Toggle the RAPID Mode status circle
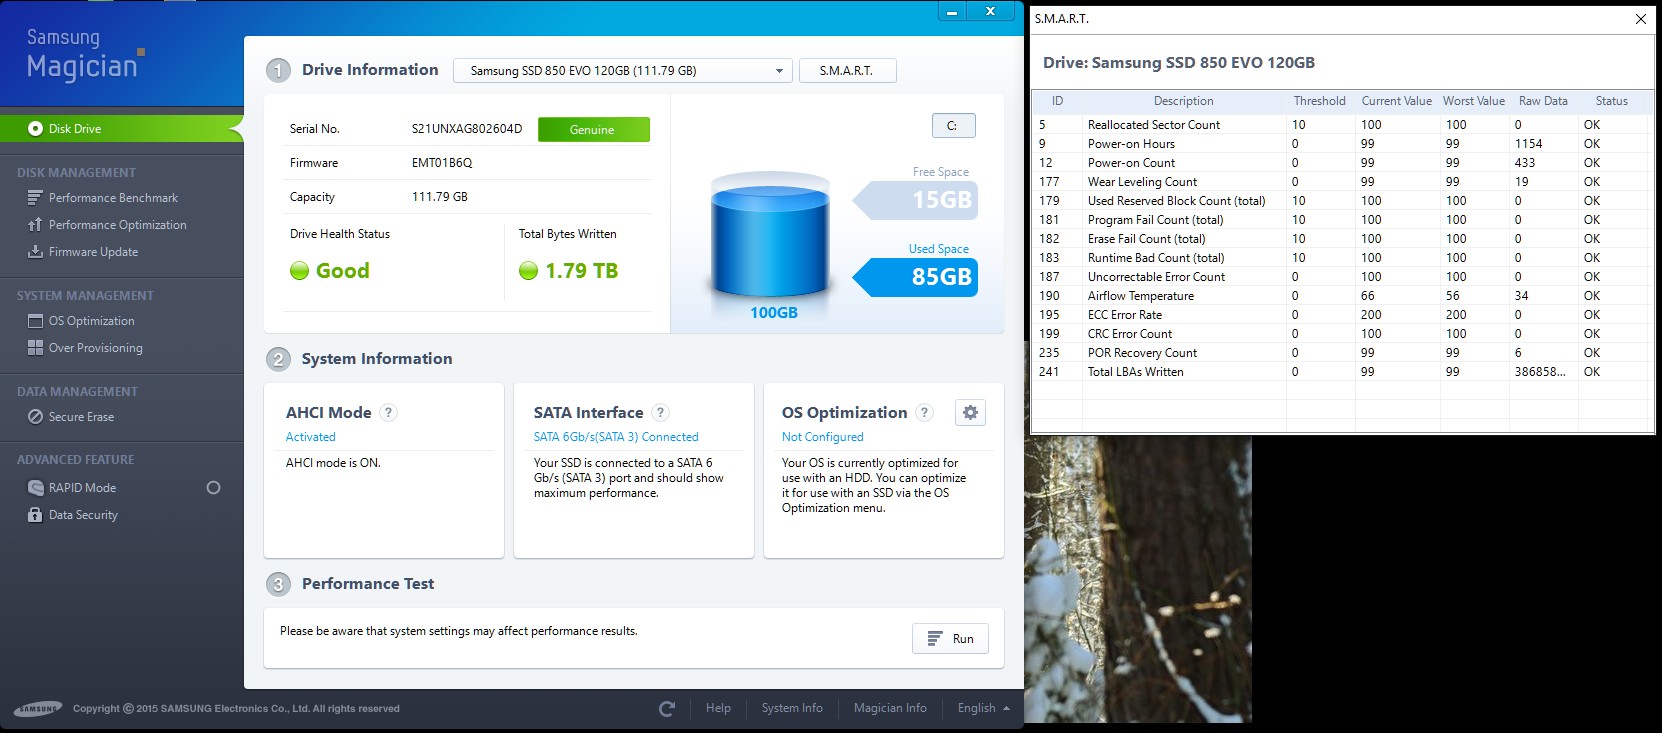 coord(213,488)
